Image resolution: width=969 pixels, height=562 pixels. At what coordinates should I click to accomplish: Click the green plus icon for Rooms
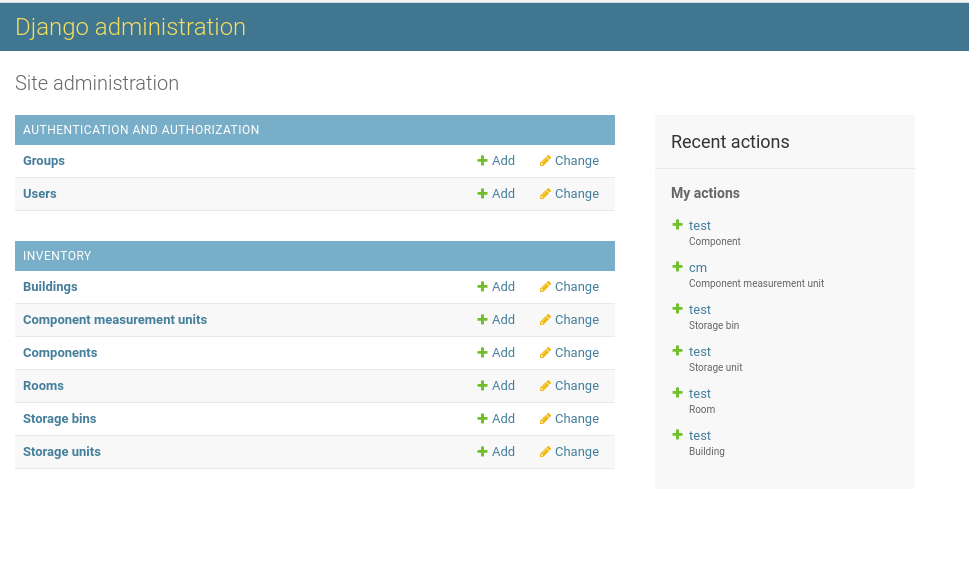[x=482, y=386]
